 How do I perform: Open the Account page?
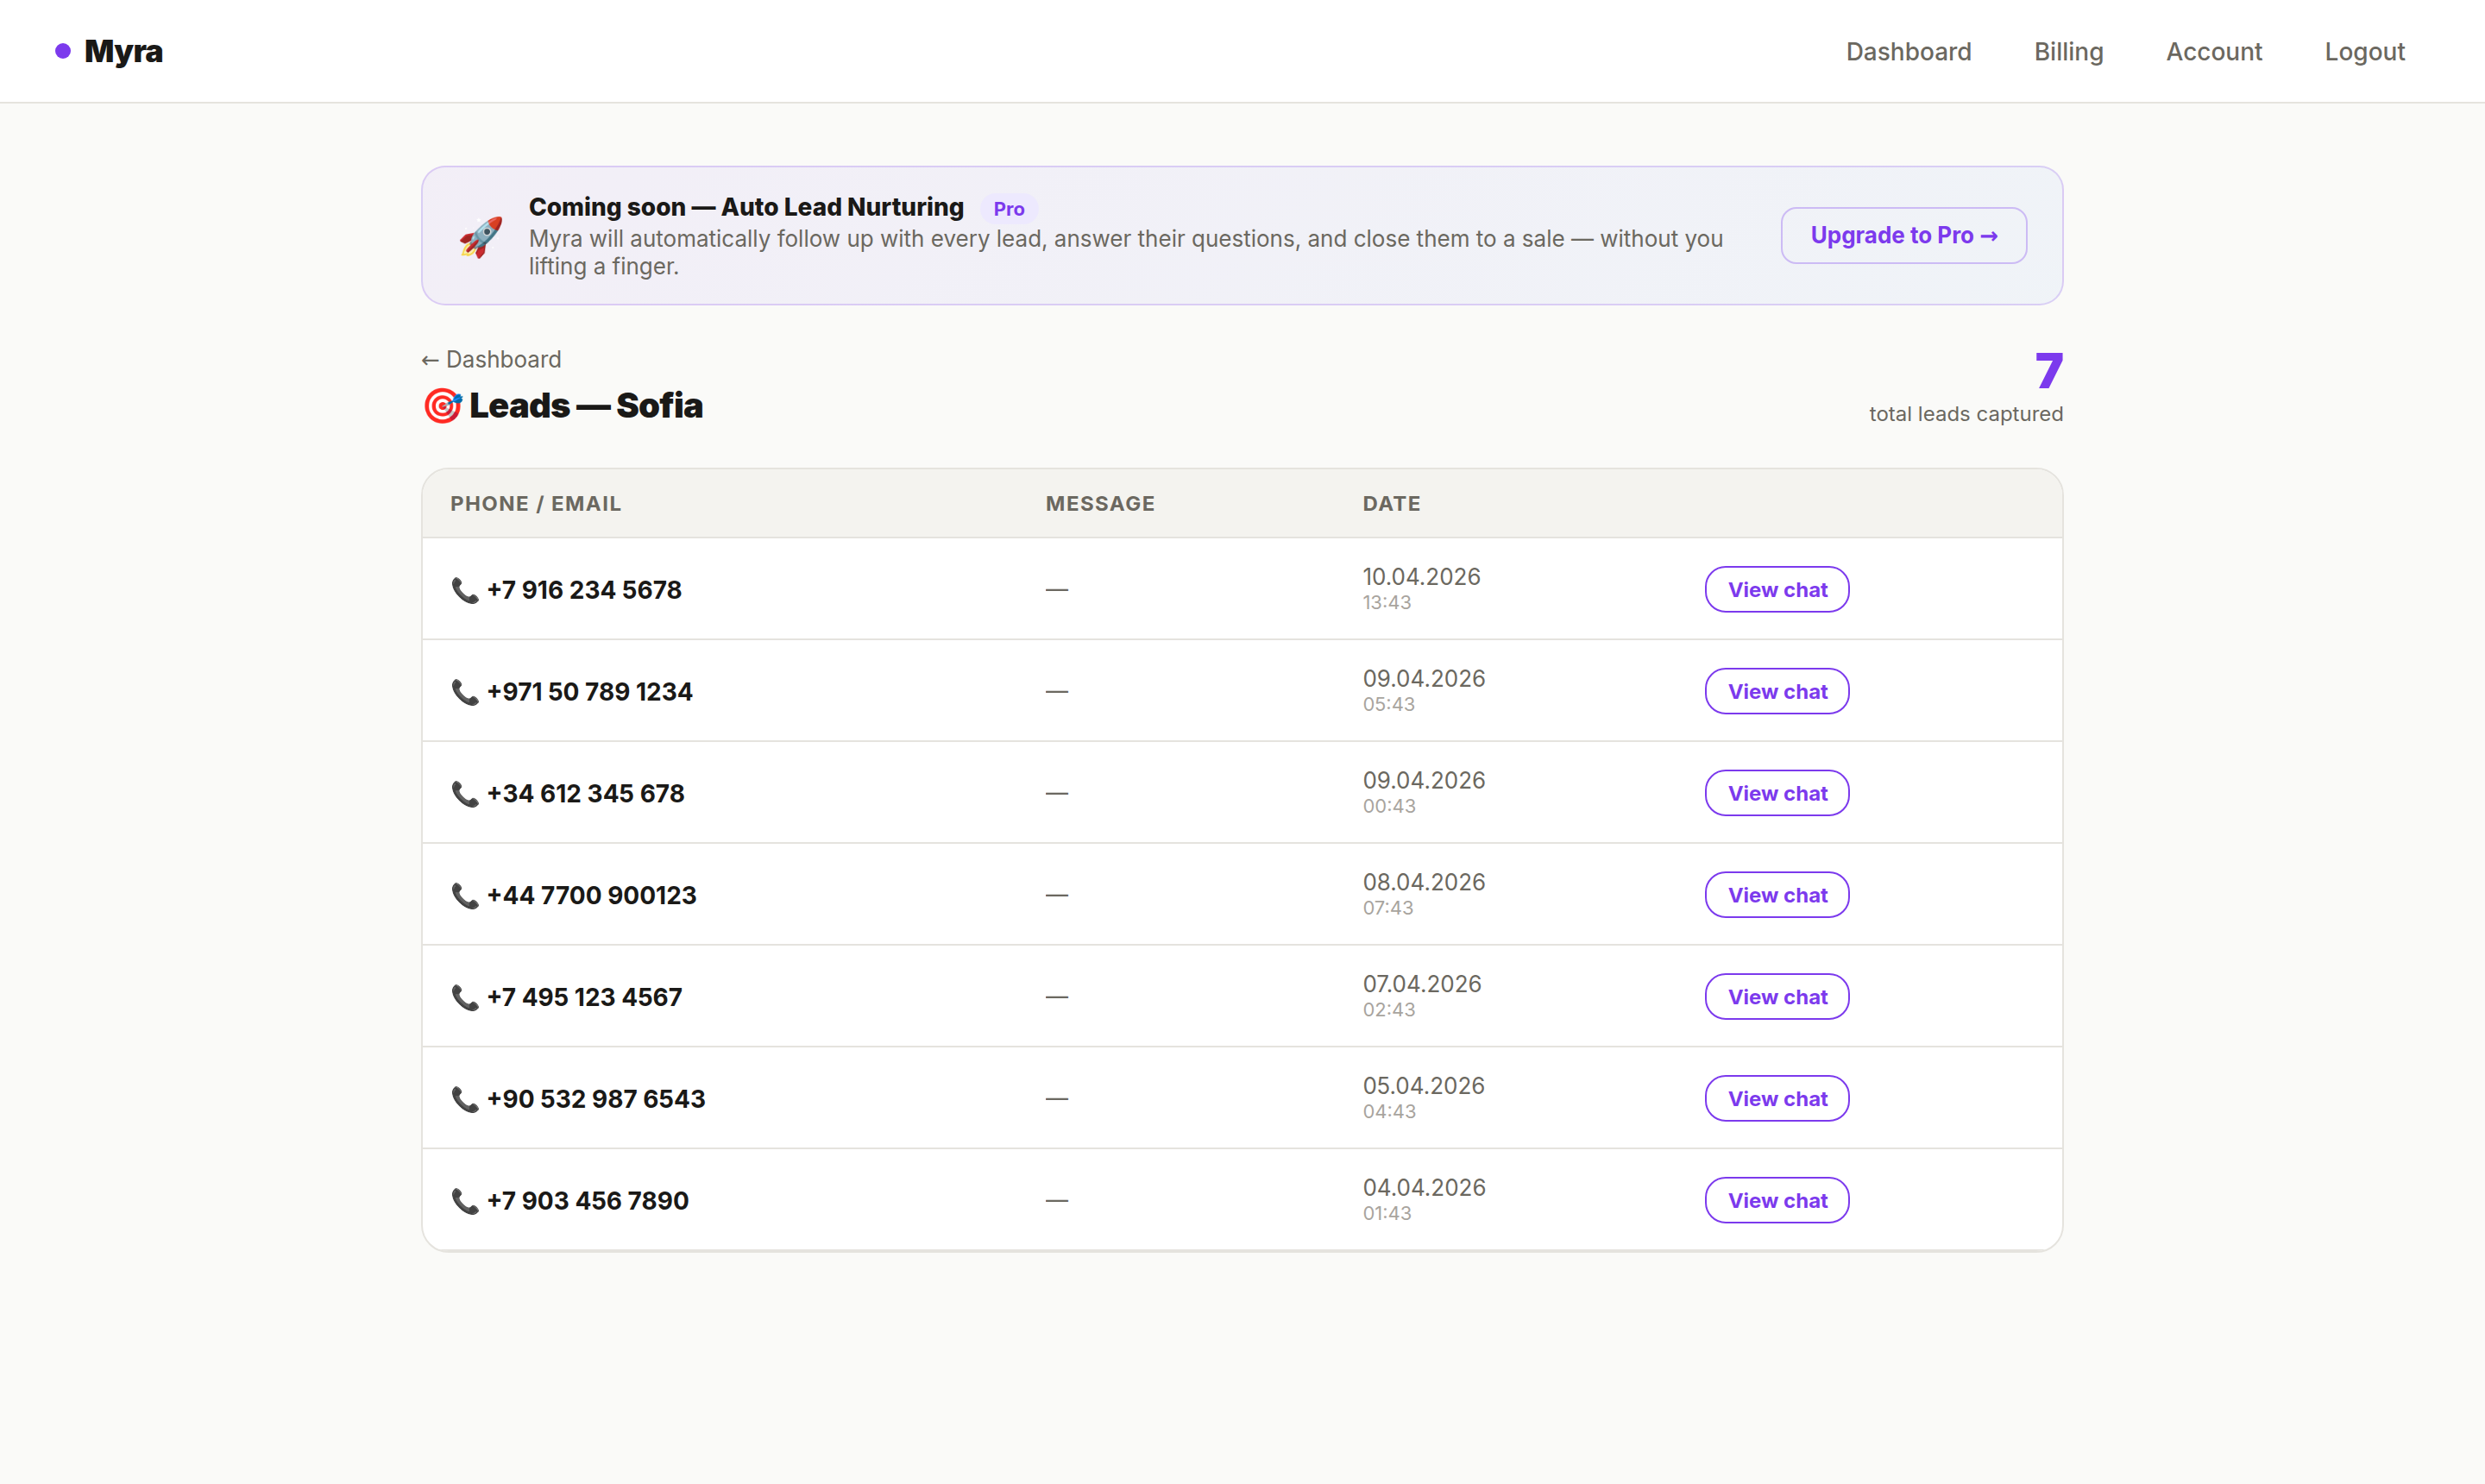click(x=2213, y=52)
